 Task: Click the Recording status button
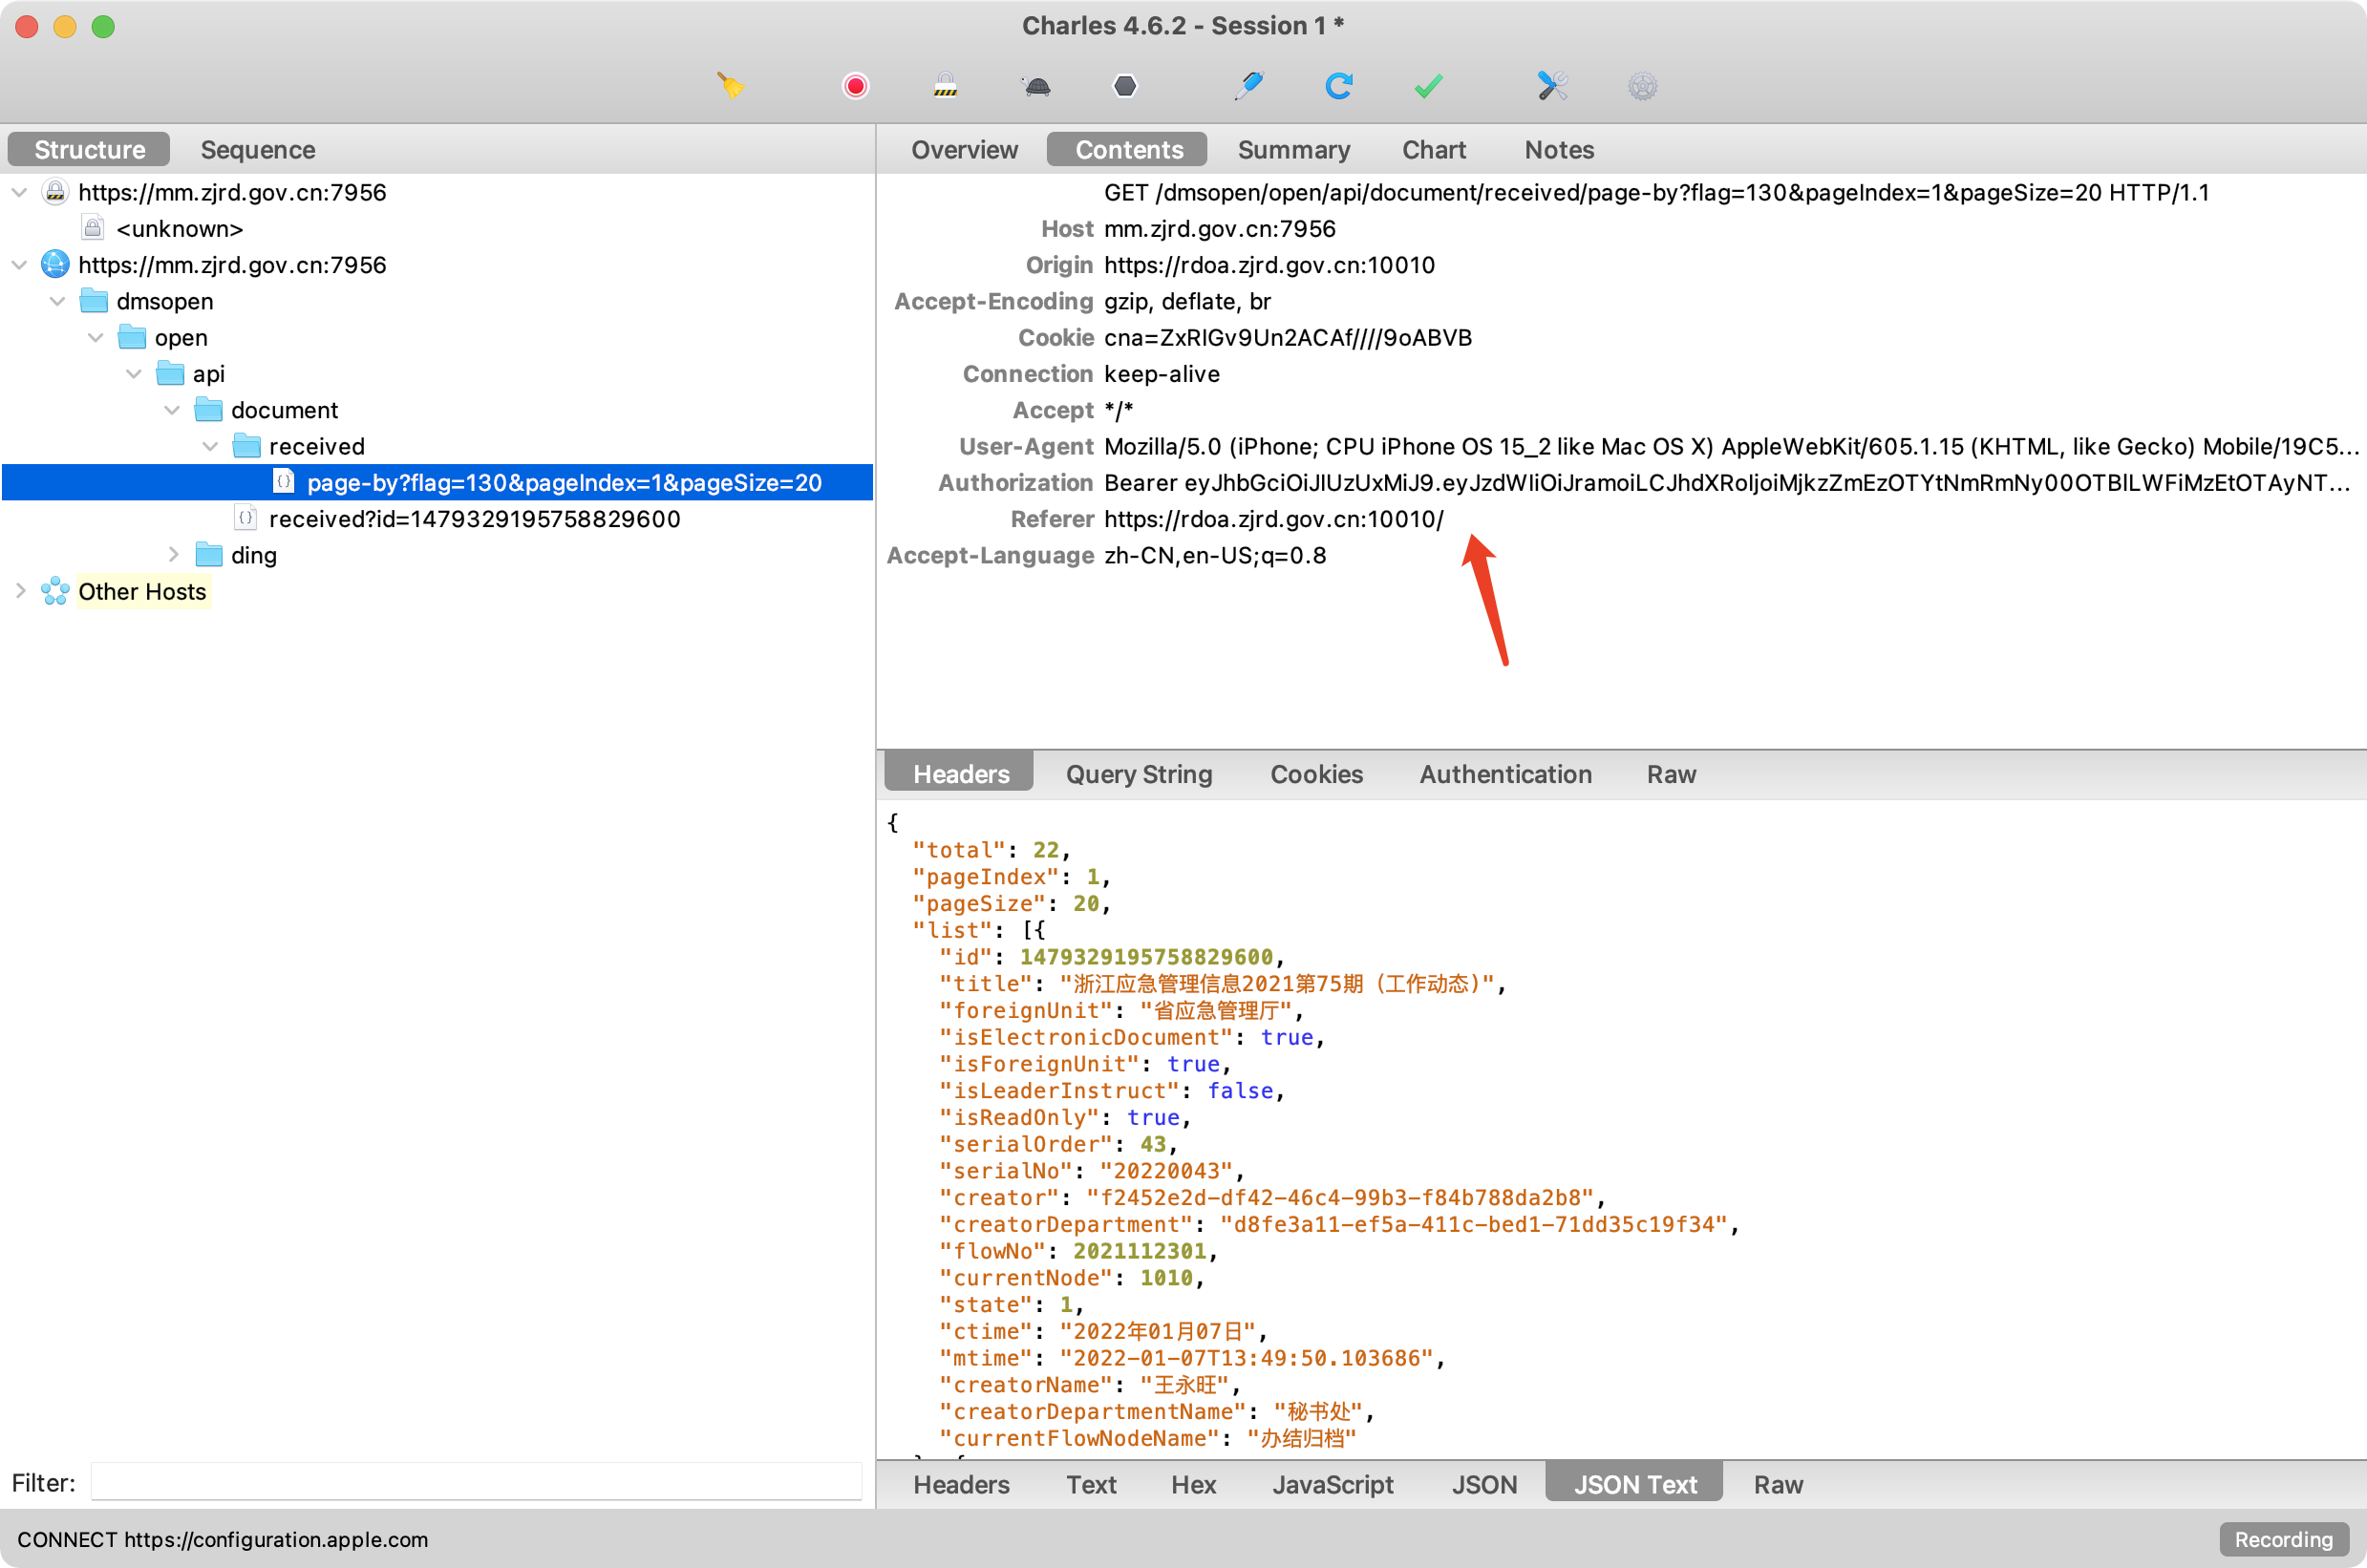point(2283,1539)
